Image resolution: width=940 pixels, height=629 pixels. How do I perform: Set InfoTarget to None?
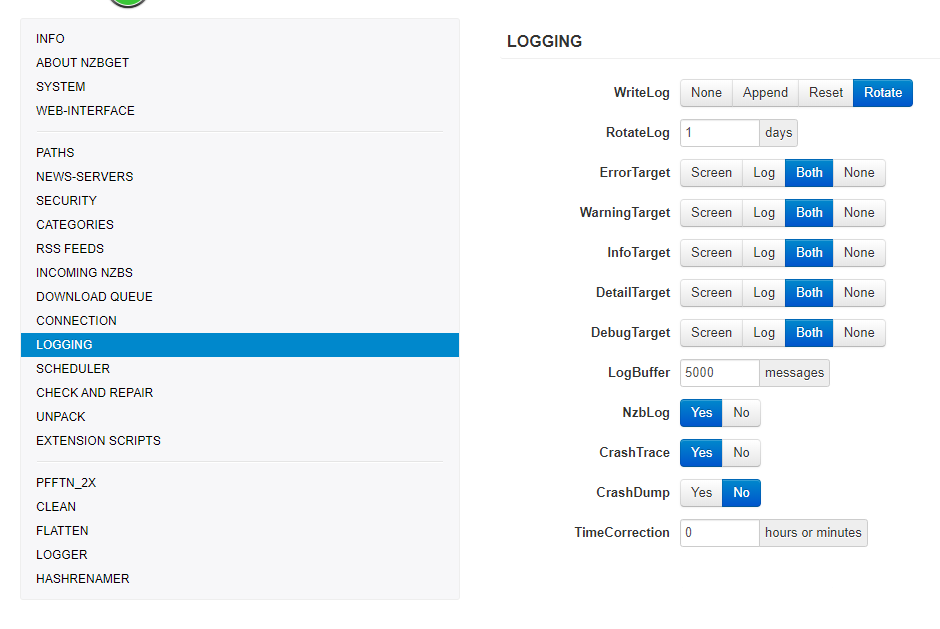pos(859,253)
